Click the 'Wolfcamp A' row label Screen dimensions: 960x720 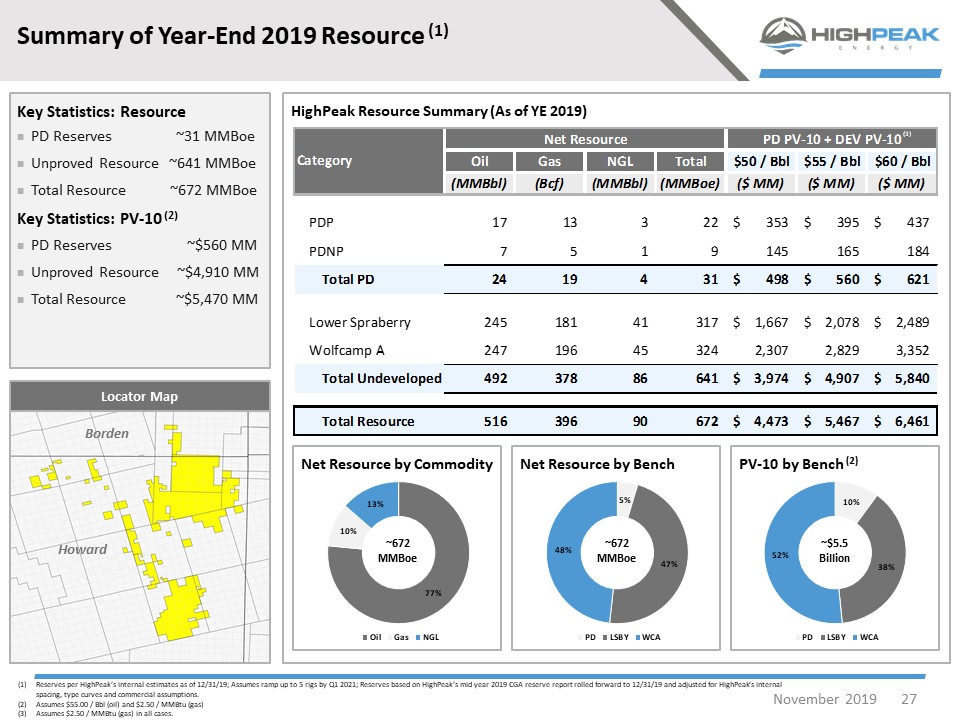pos(347,350)
